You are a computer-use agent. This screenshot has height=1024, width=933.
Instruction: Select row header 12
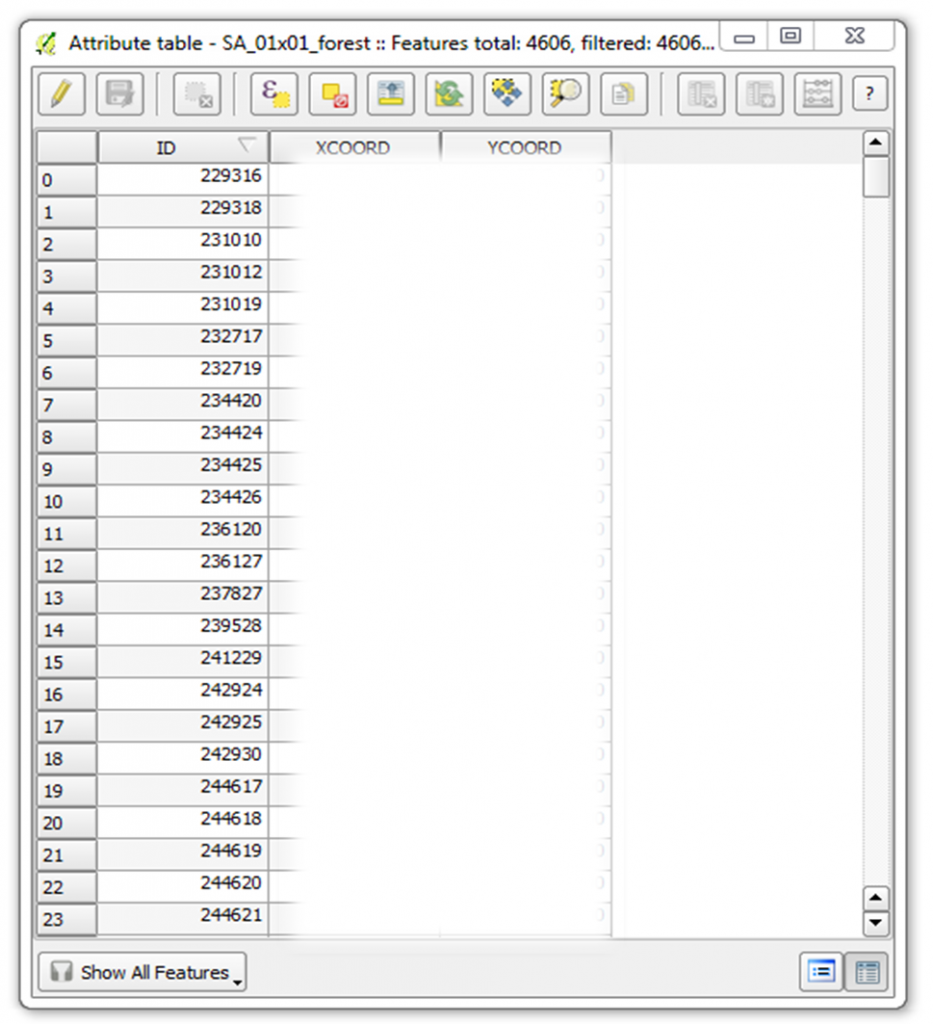click(x=67, y=566)
